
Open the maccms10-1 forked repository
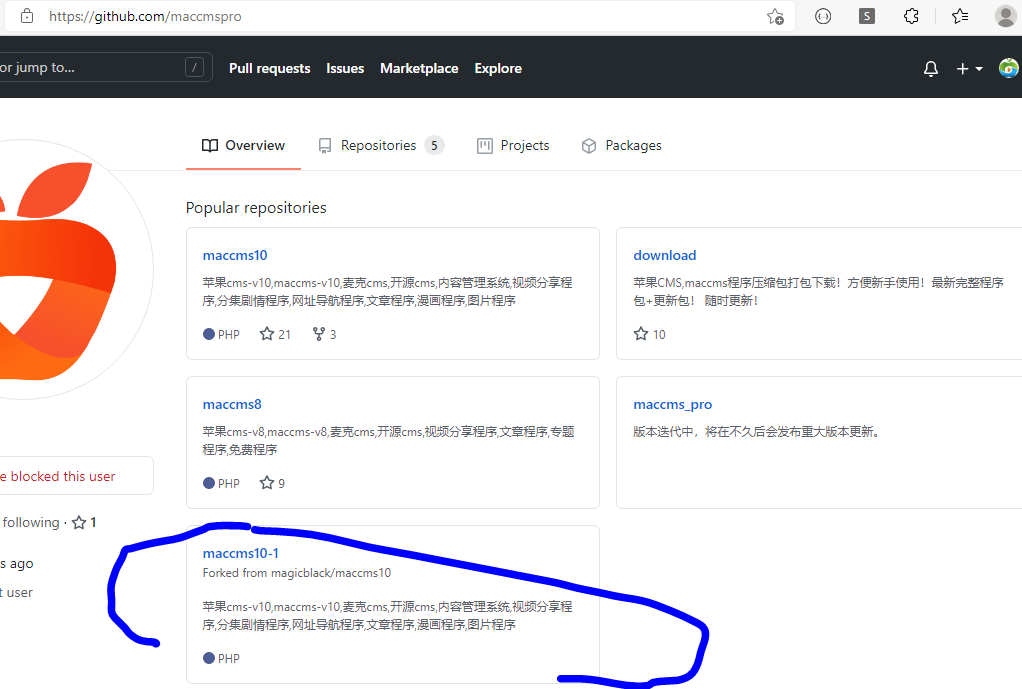tap(241, 553)
